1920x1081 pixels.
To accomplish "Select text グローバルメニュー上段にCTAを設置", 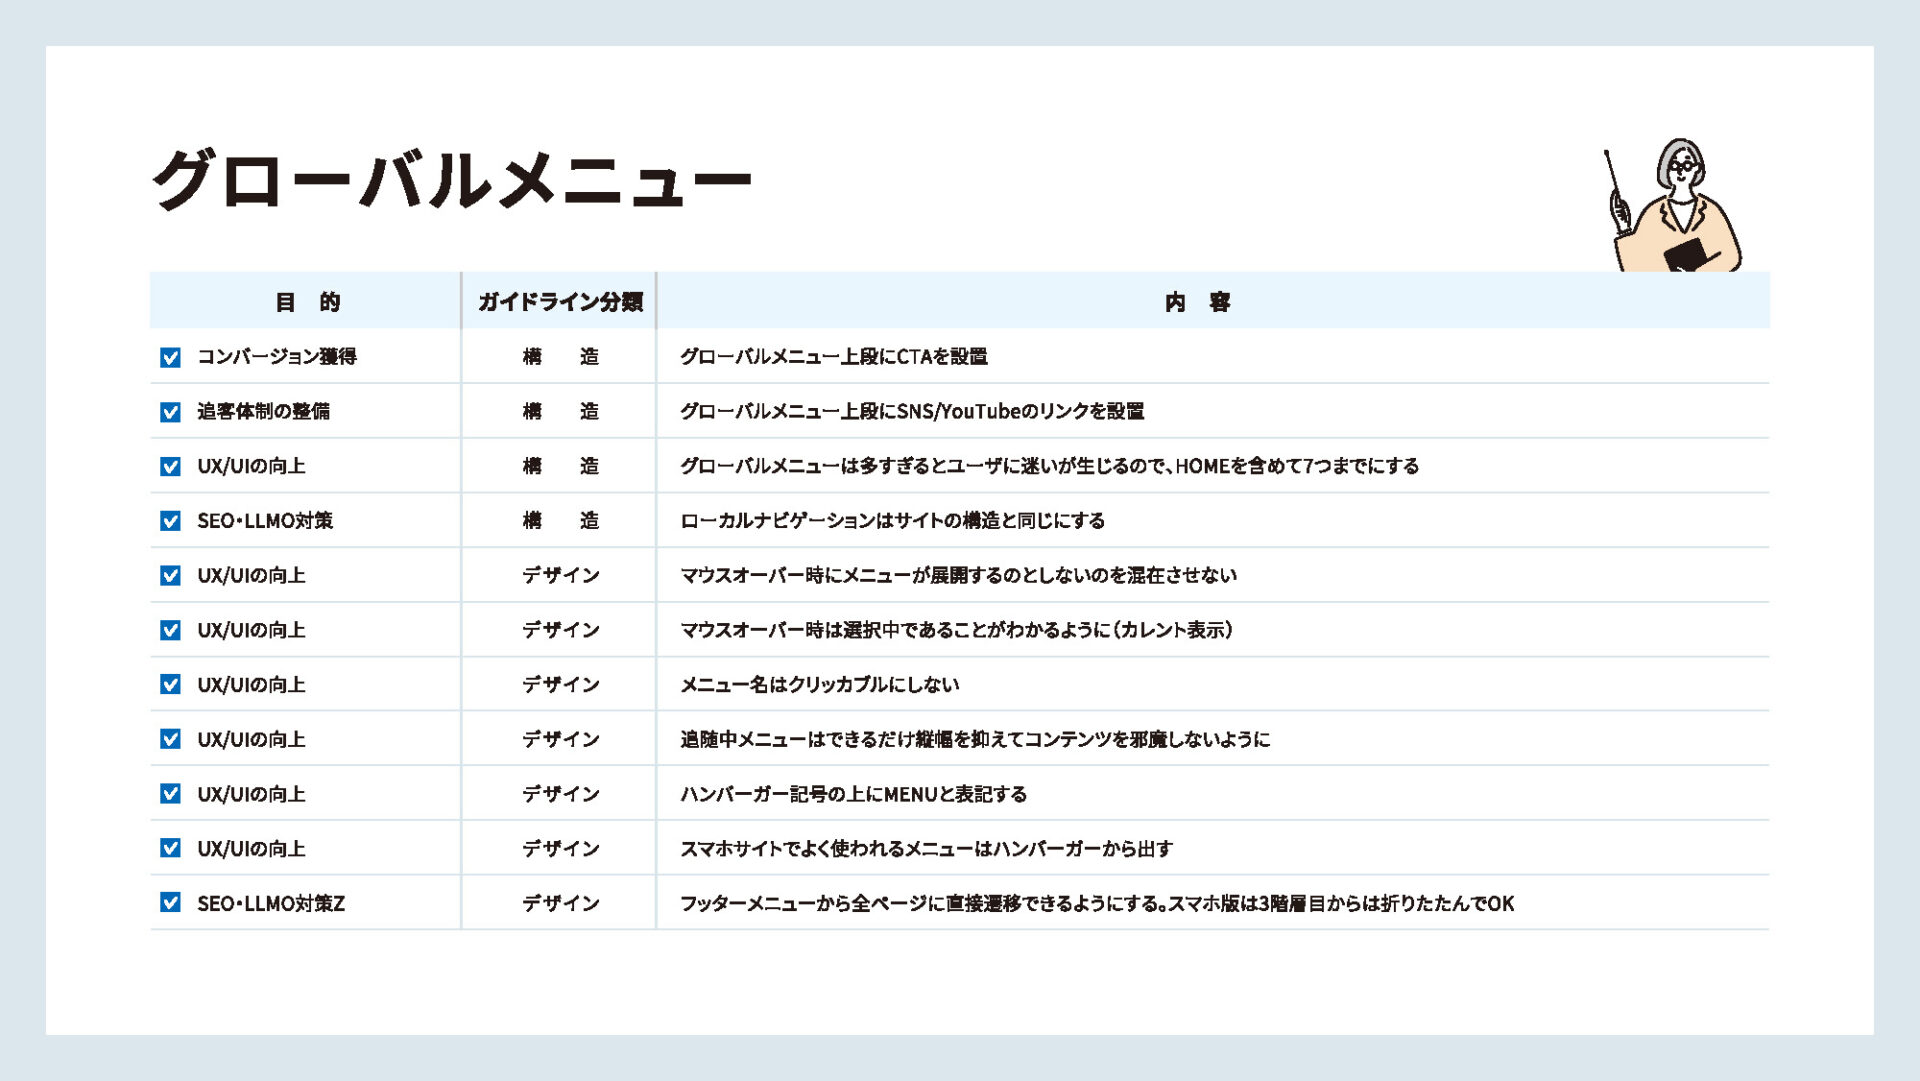I will pos(833,357).
